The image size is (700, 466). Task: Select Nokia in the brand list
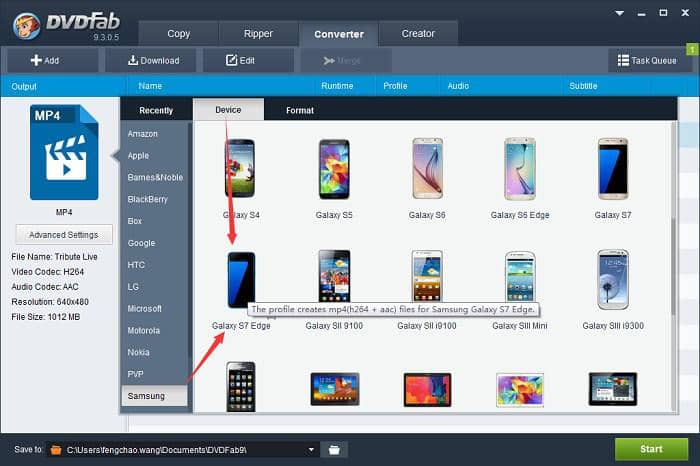154,352
